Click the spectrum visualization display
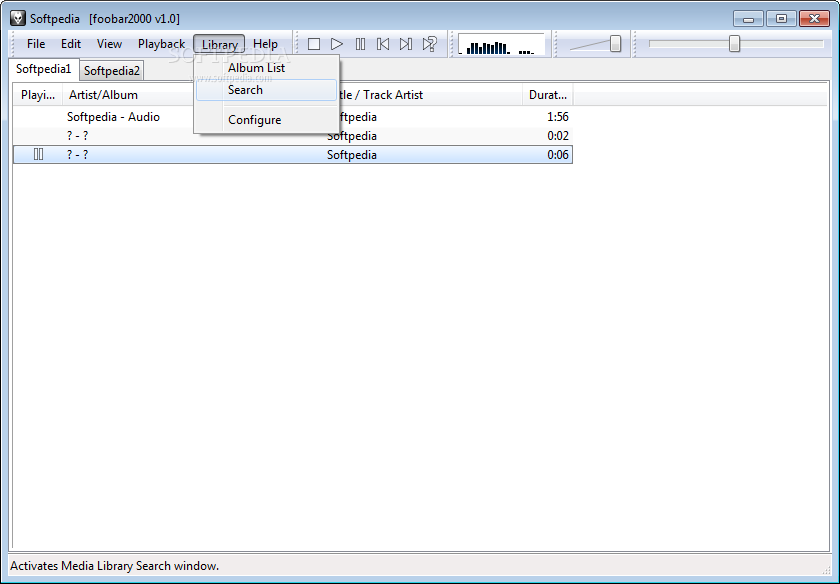This screenshot has width=840, height=584. click(501, 44)
